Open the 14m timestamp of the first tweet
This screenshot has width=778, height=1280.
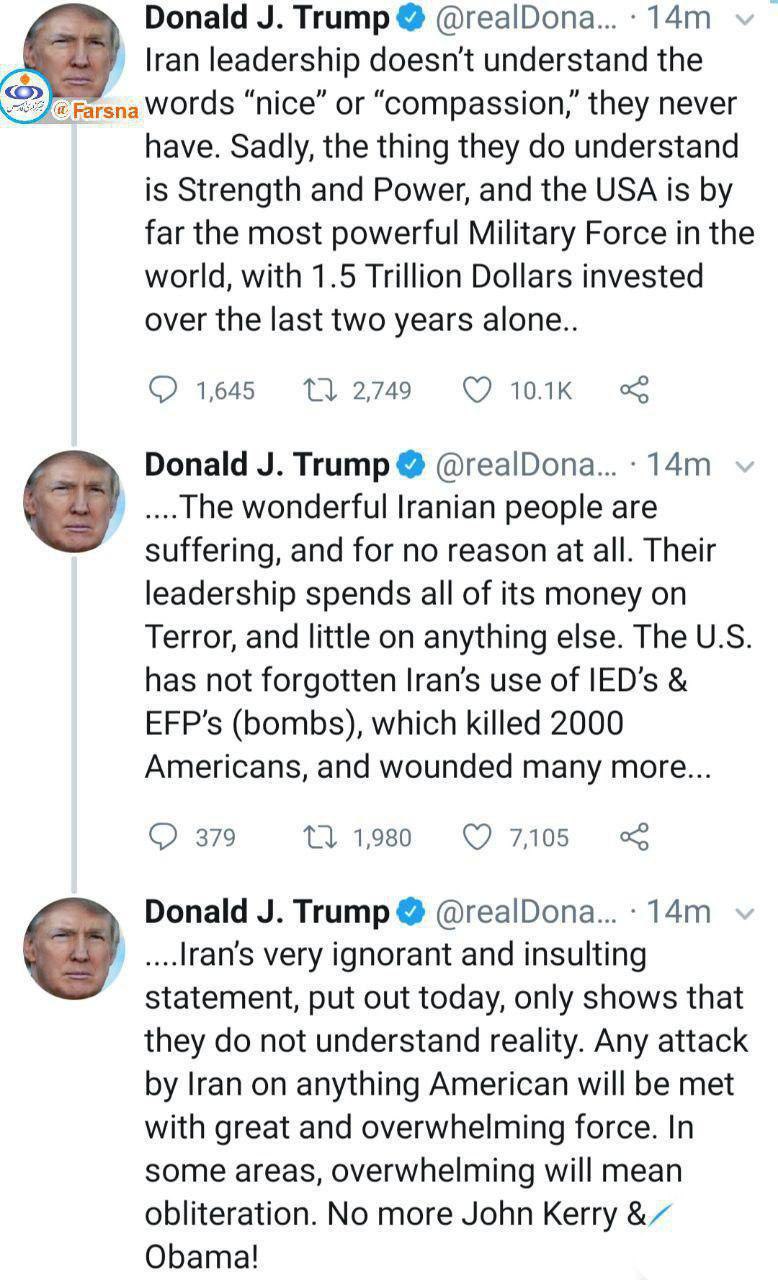coord(678,17)
